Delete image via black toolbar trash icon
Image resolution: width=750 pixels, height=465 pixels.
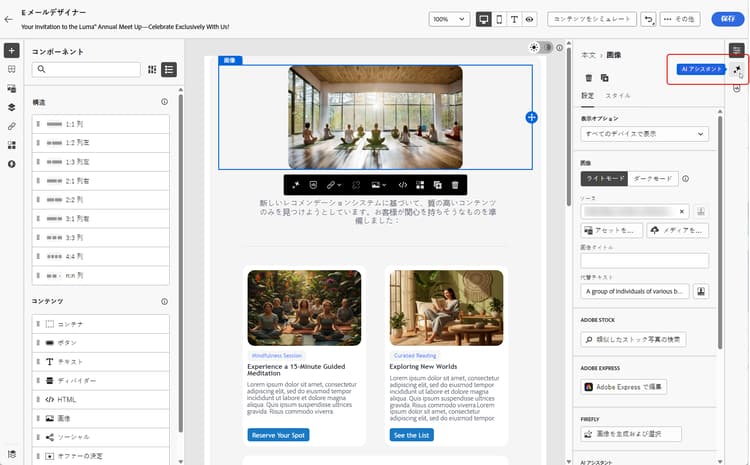tap(455, 185)
